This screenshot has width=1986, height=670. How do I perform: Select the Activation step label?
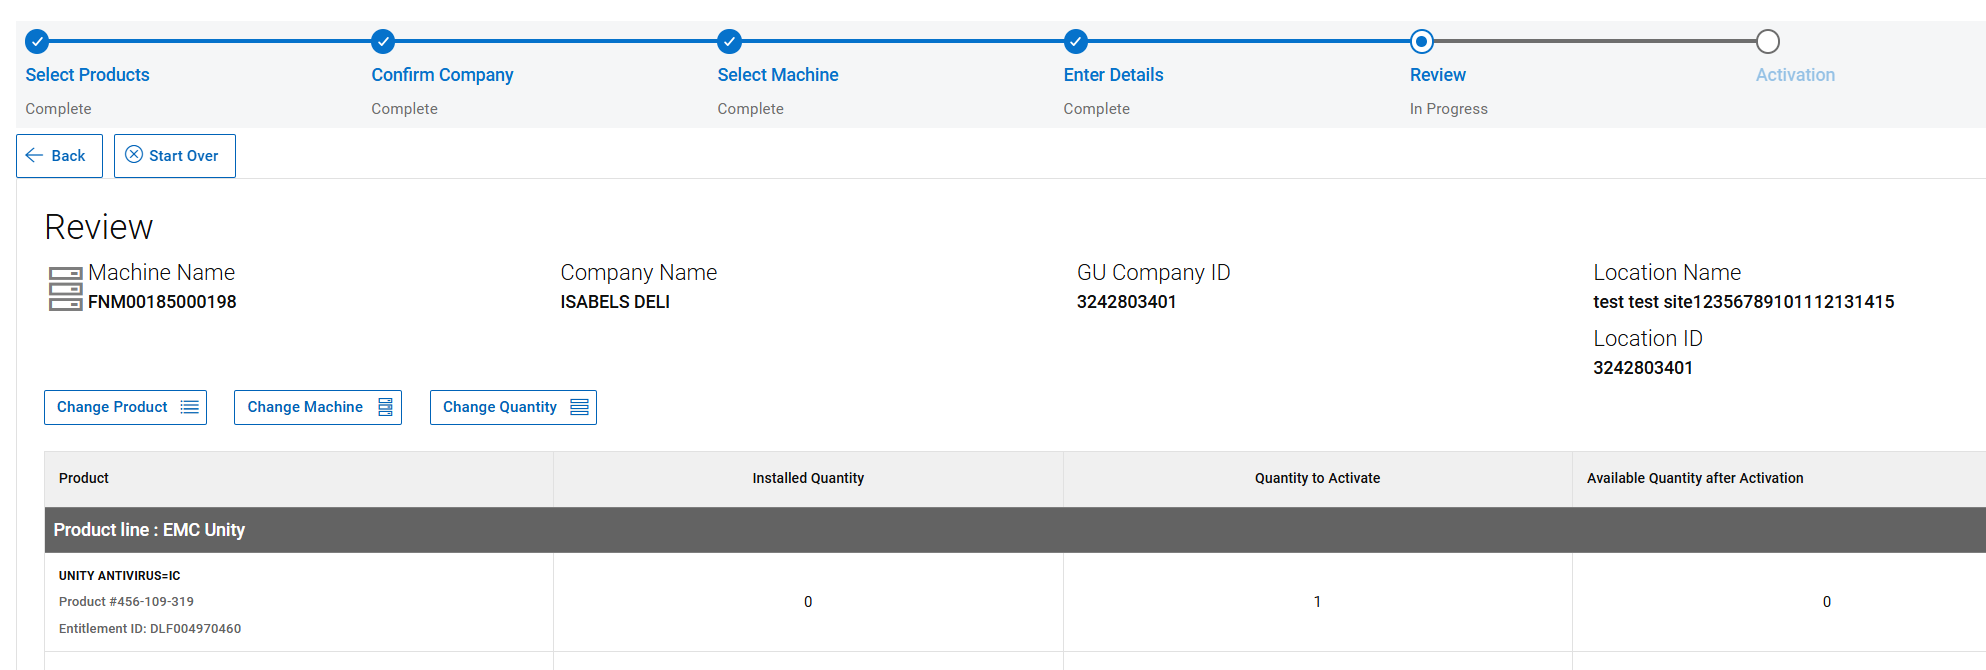[1795, 75]
